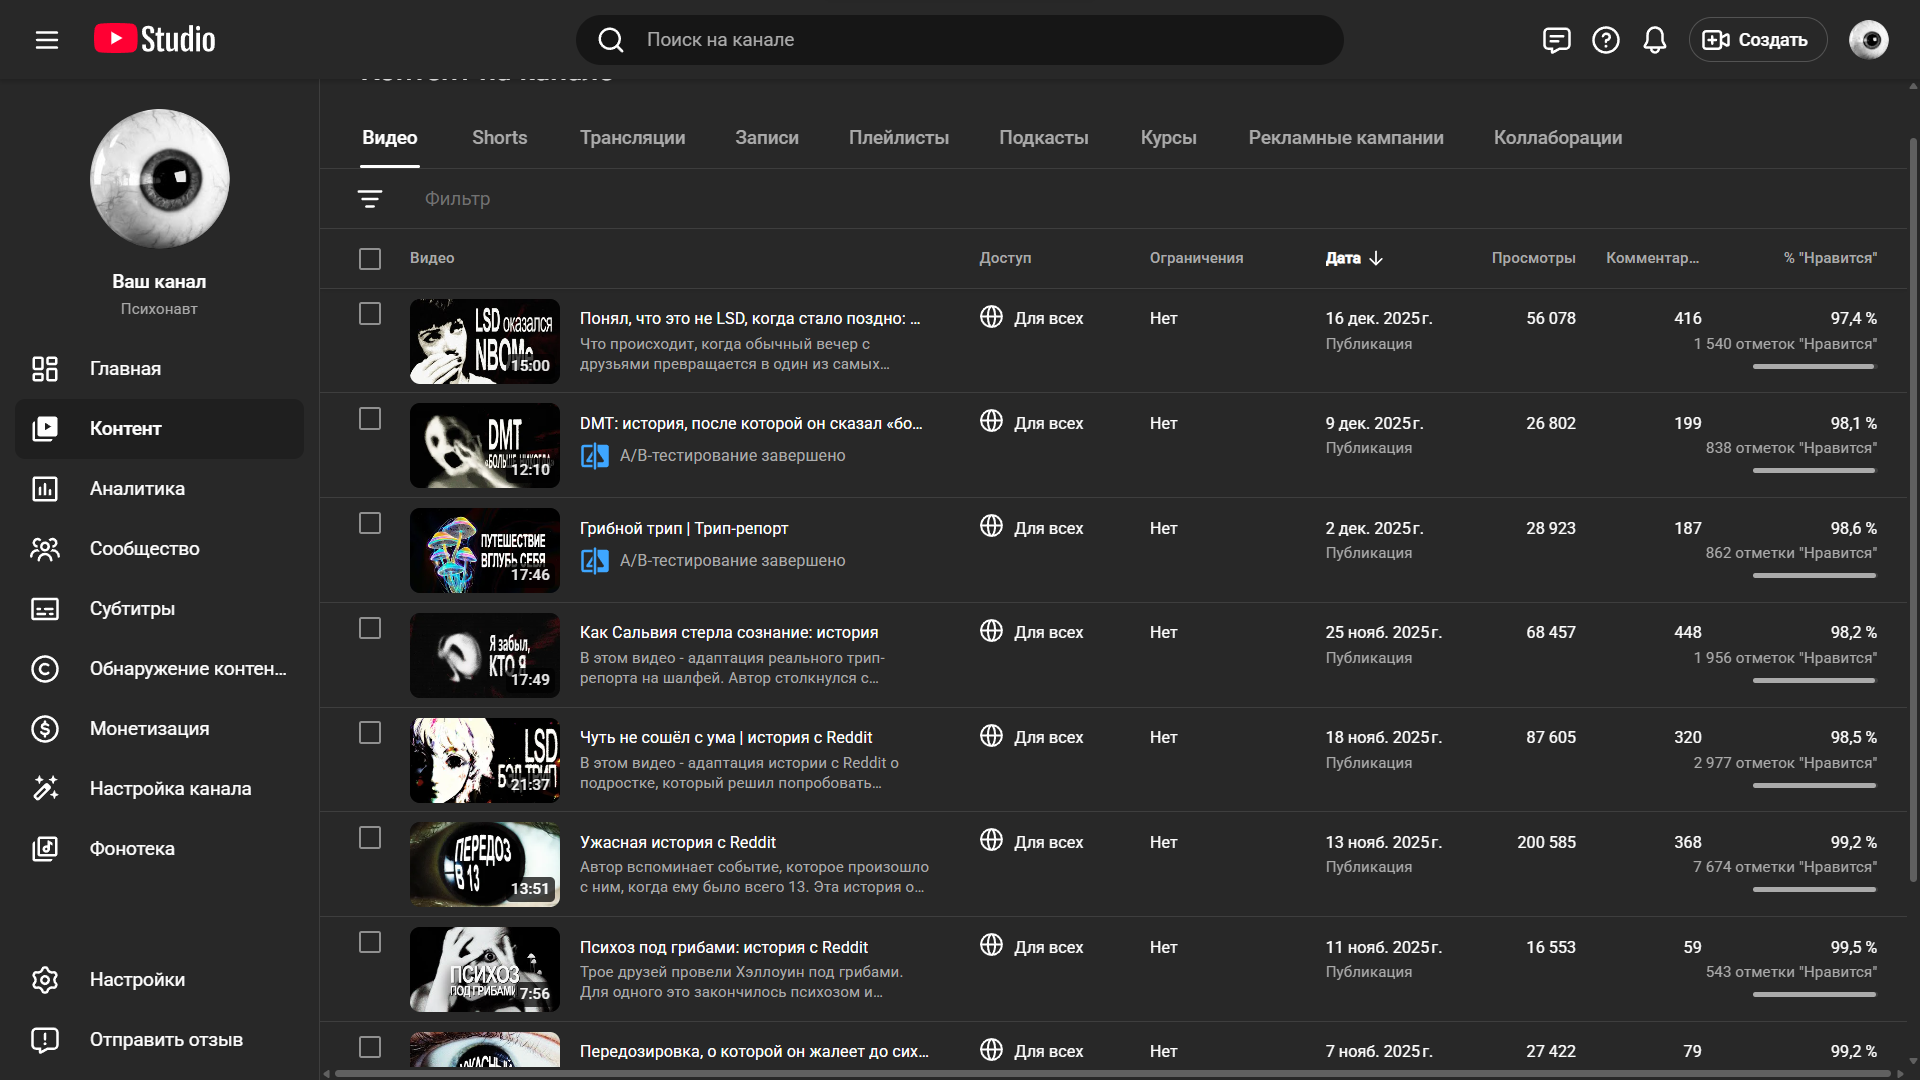Click the notifications bell icon

(1655, 40)
